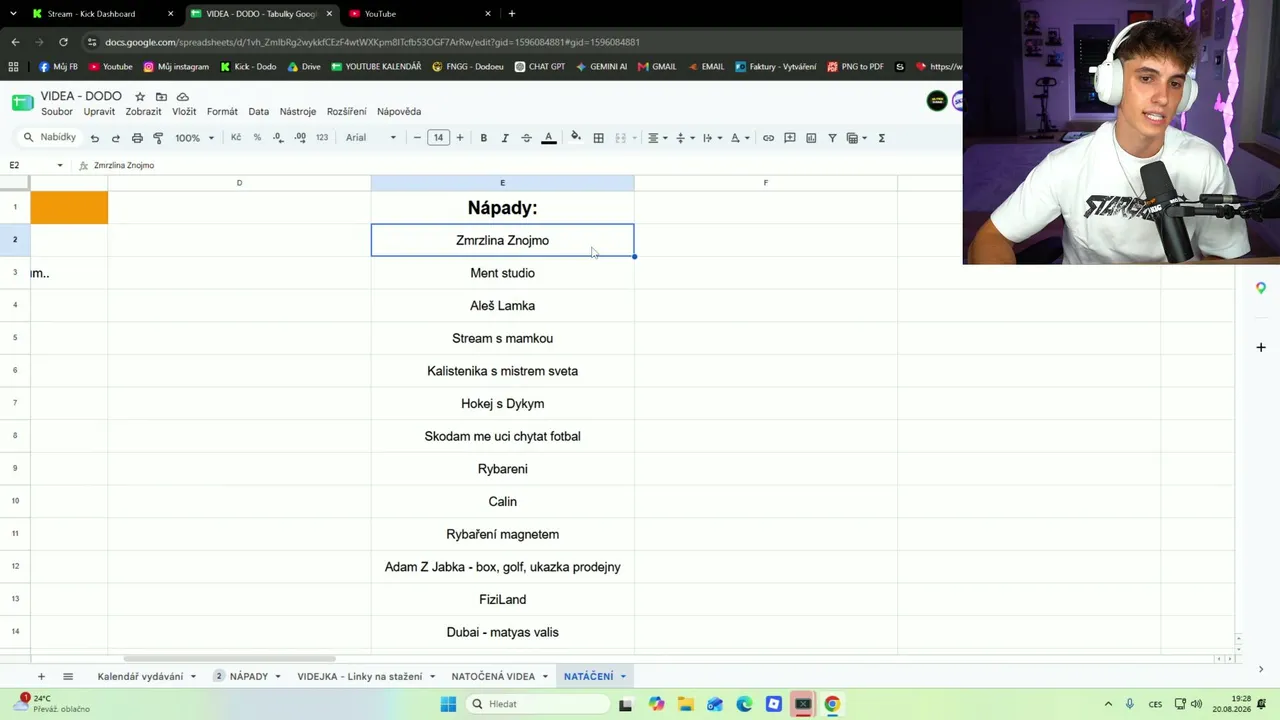This screenshot has height=720, width=1280.
Task: Toggle strikethrough formatting
Action: click(x=526, y=138)
